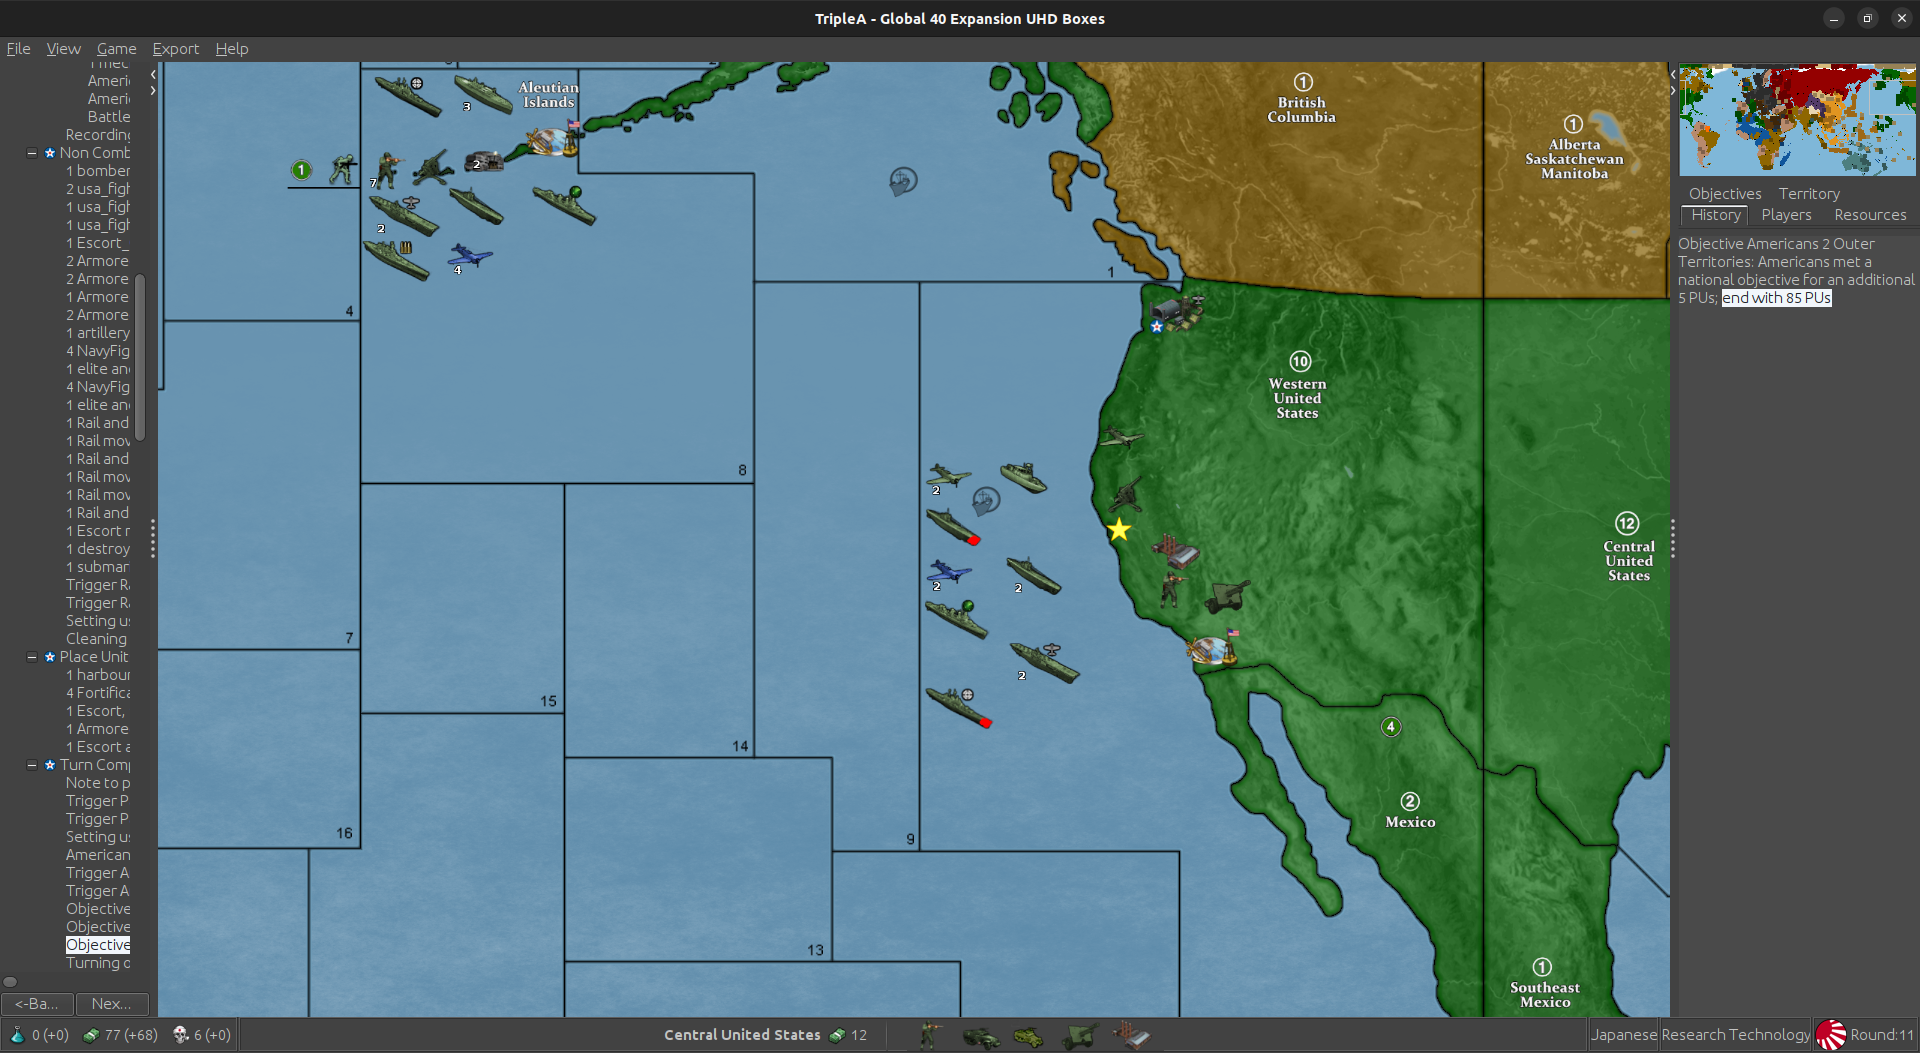Image resolution: width=1920 pixels, height=1053 pixels.
Task: Open the Game menu
Action: pyautogui.click(x=116, y=48)
